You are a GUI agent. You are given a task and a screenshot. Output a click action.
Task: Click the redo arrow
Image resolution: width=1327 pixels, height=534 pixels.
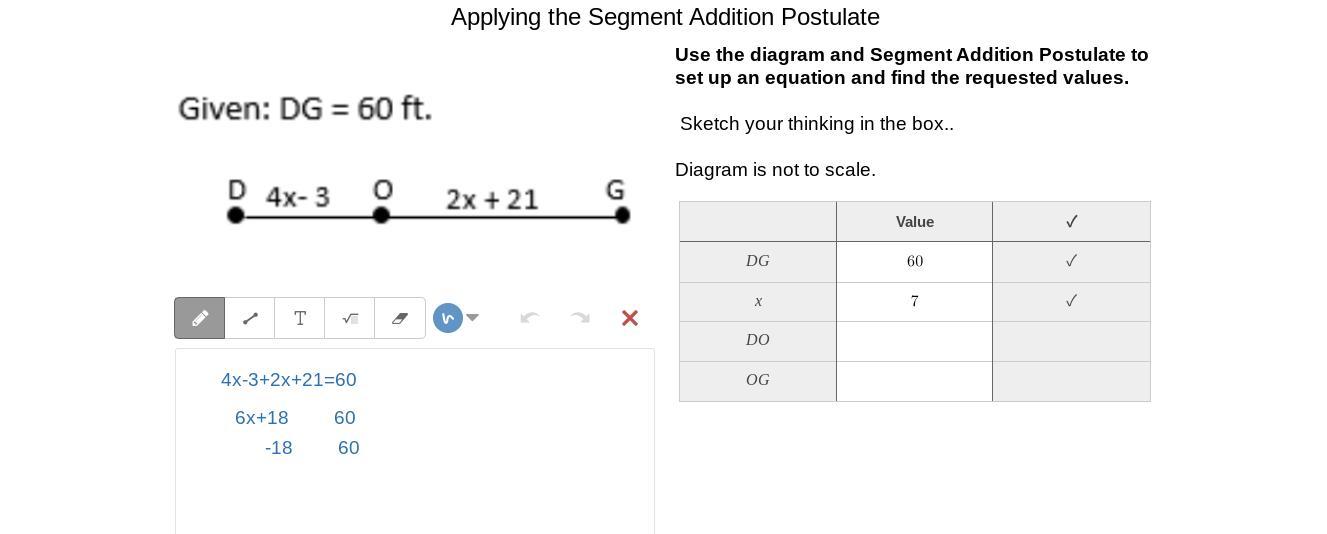[x=580, y=318]
